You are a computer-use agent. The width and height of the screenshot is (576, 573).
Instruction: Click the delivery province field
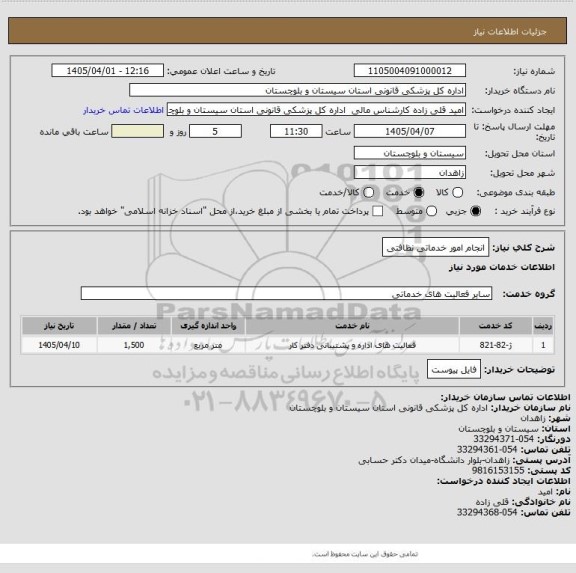[x=410, y=153]
